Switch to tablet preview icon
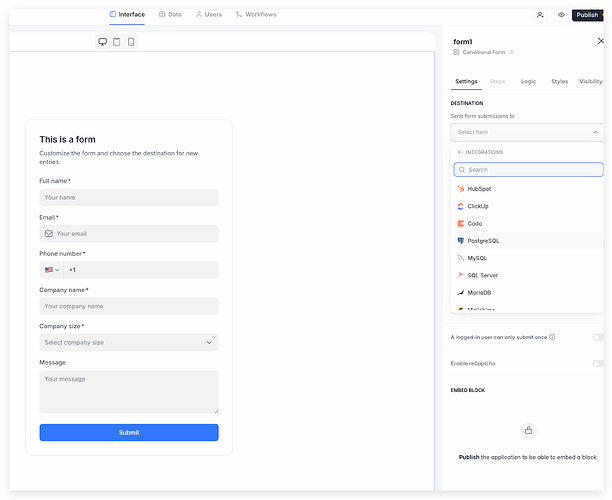This screenshot has width=612, height=500. [117, 42]
